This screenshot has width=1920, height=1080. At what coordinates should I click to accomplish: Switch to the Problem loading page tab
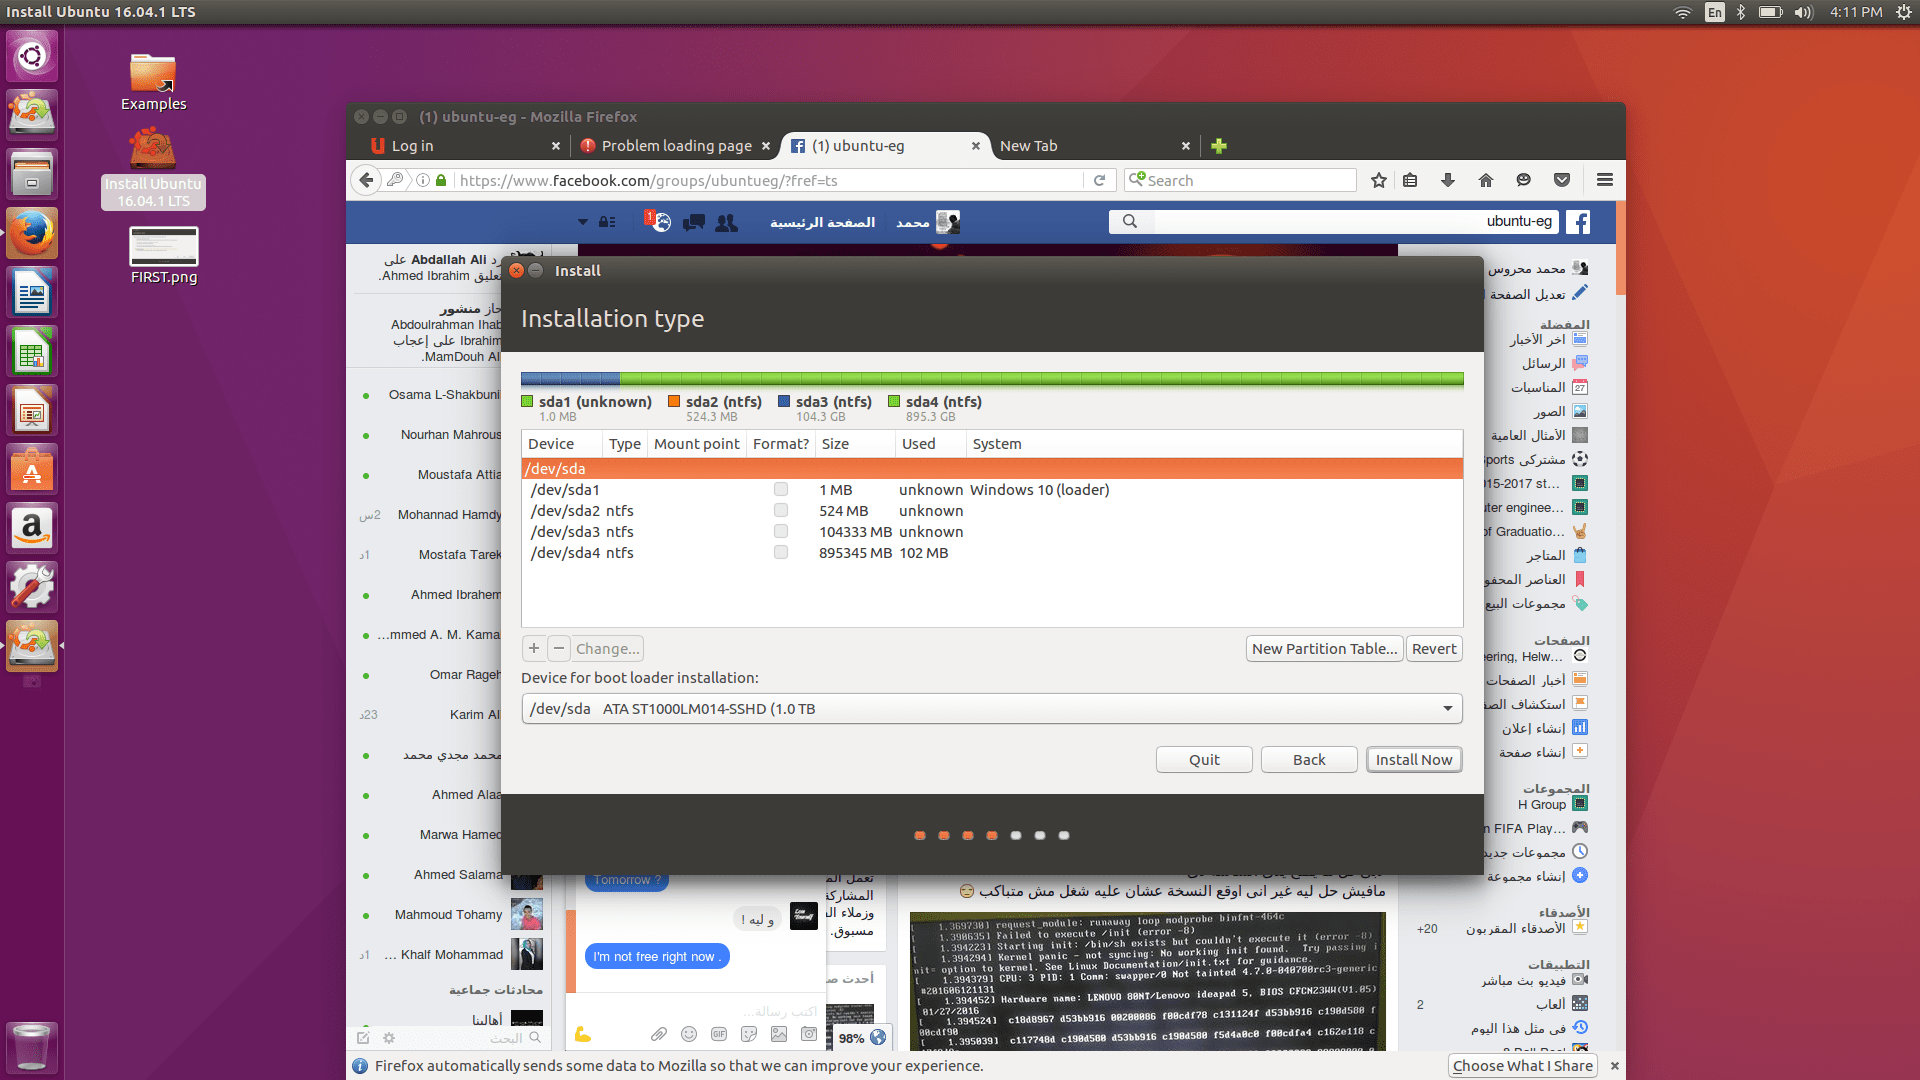676,145
